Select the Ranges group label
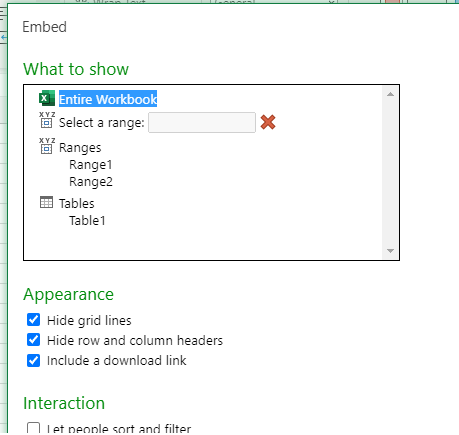 pos(80,148)
